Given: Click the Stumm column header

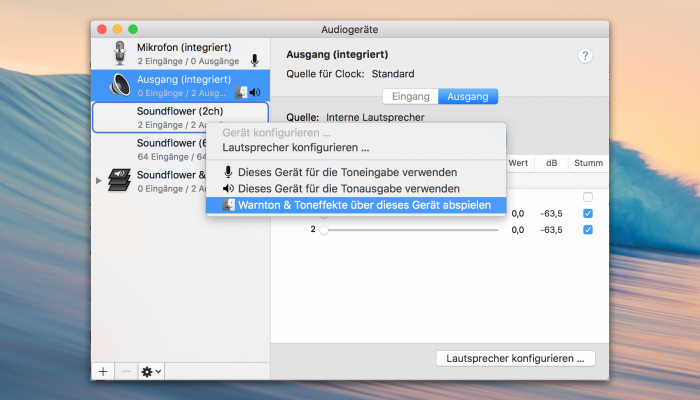Looking at the screenshot, I should click(588, 163).
